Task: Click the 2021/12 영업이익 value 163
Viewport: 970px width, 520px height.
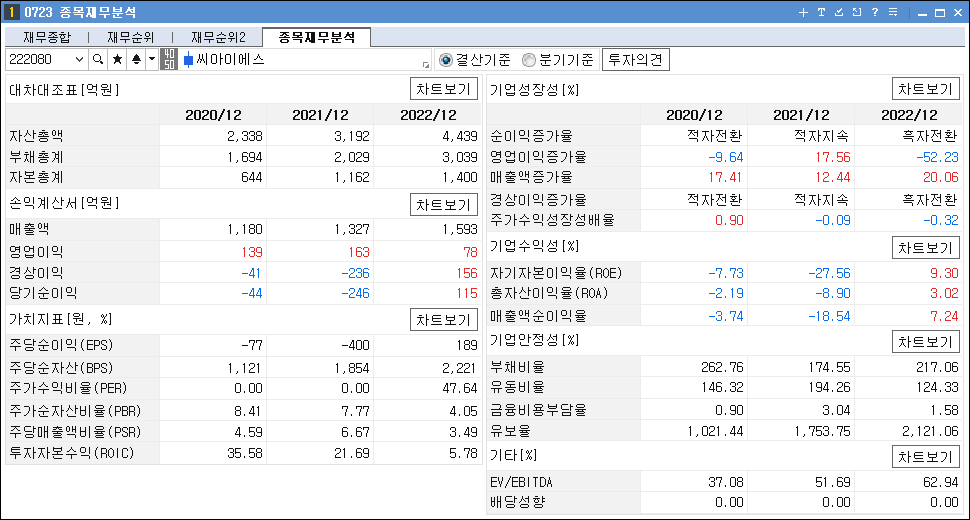Action: pyautogui.click(x=359, y=252)
